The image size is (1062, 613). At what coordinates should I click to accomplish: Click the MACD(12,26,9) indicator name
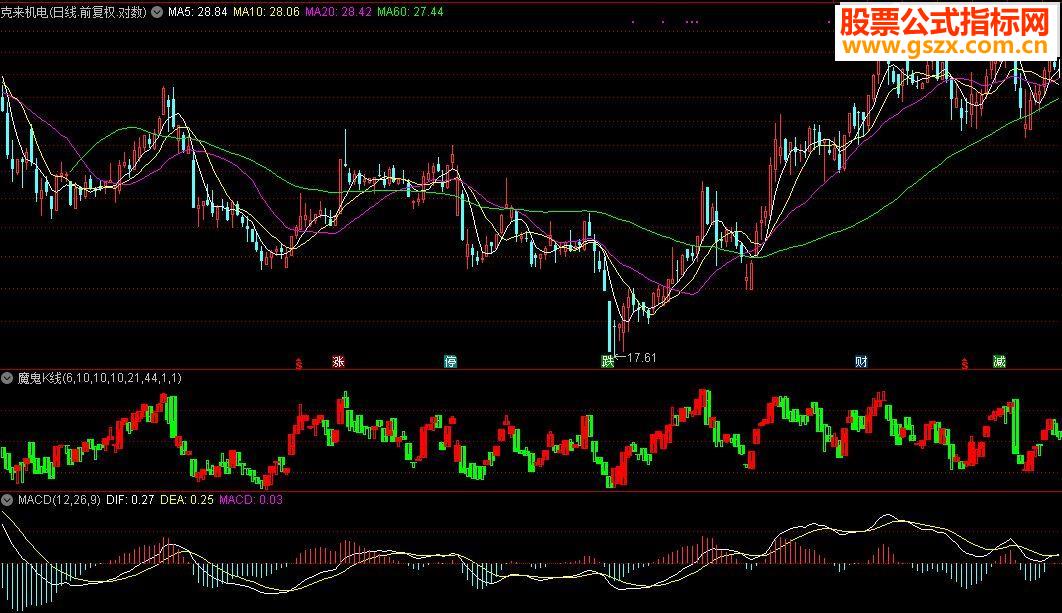pos(59,500)
